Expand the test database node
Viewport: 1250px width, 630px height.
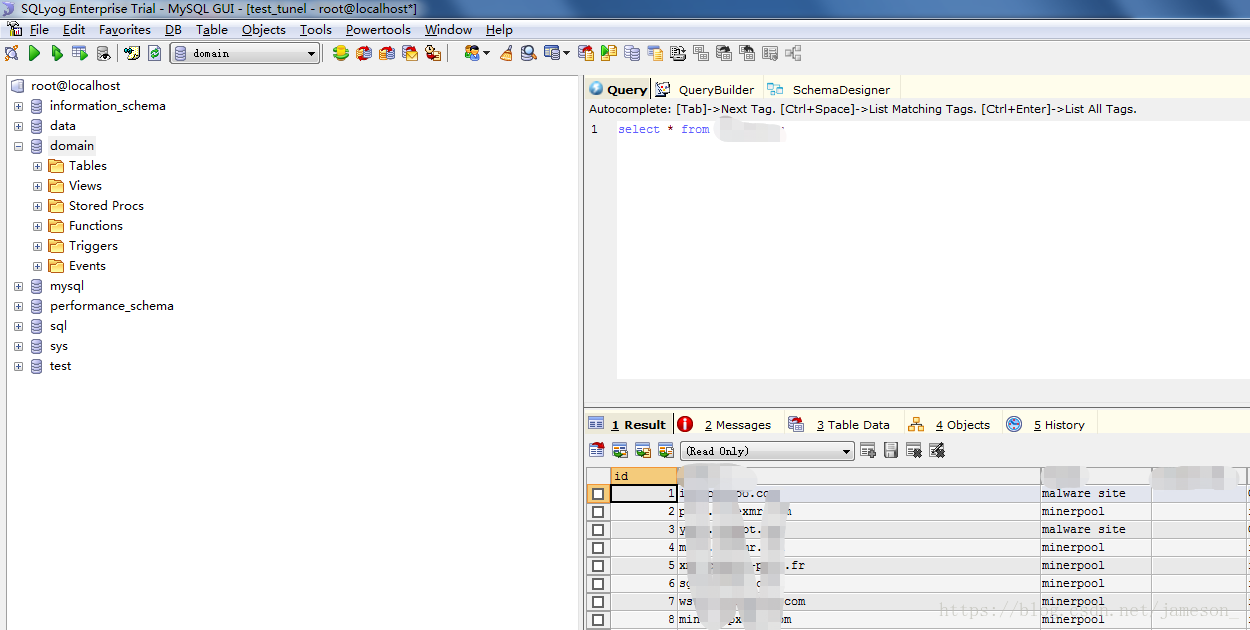click(x=18, y=366)
